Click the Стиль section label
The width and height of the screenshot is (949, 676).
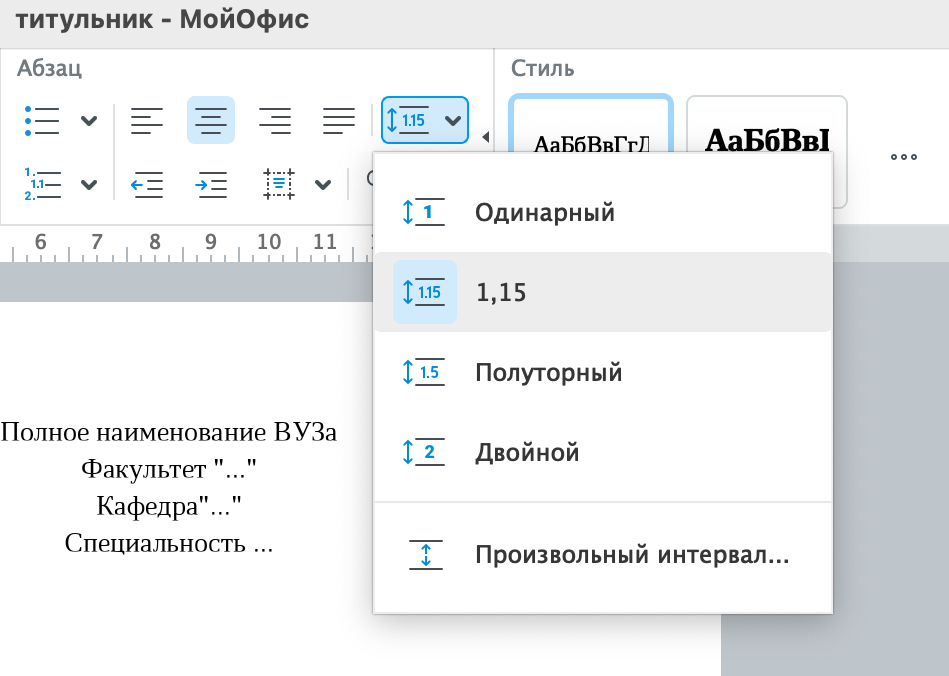pyautogui.click(x=542, y=68)
